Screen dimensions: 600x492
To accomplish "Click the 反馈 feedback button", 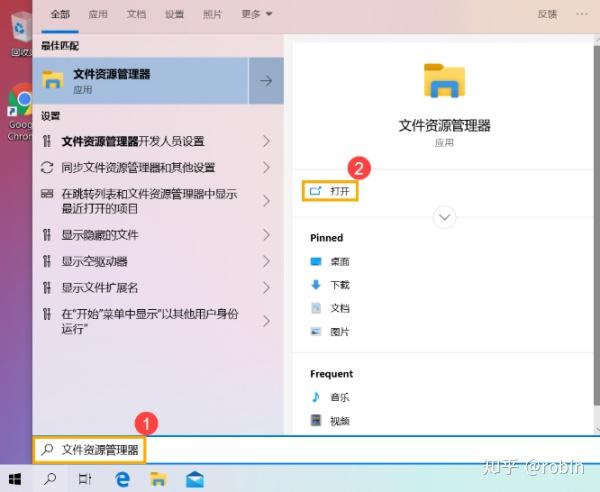I will [x=547, y=15].
